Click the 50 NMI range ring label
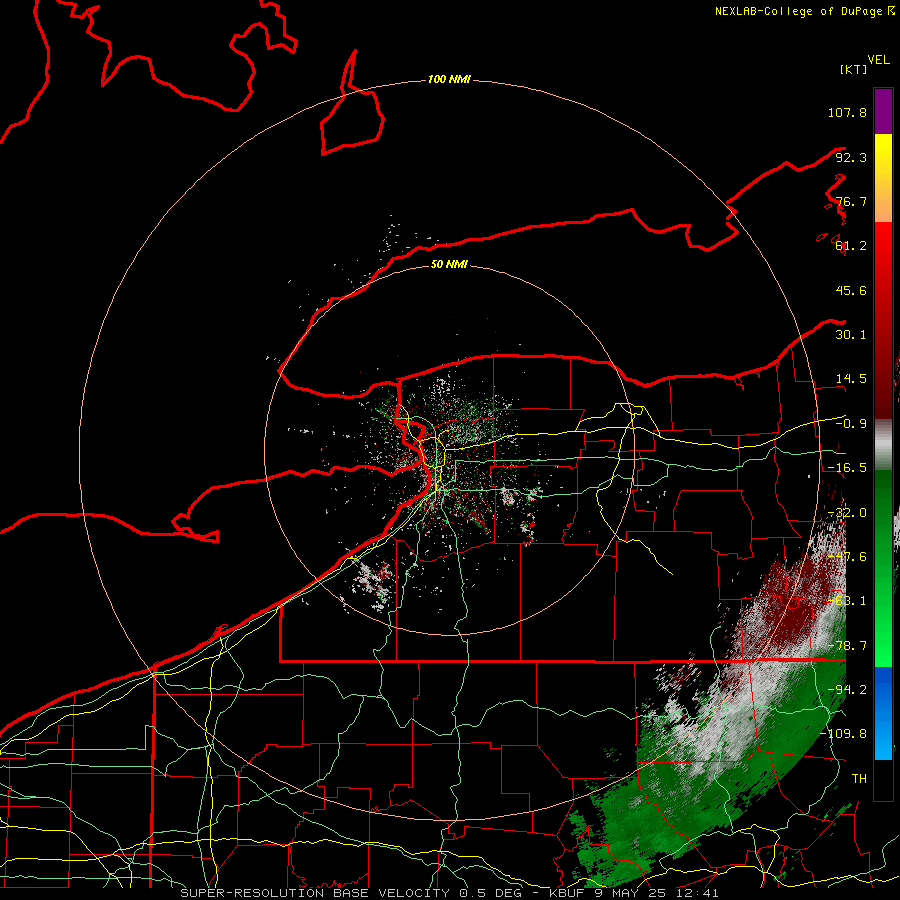This screenshot has height=900, width=900. tap(449, 264)
